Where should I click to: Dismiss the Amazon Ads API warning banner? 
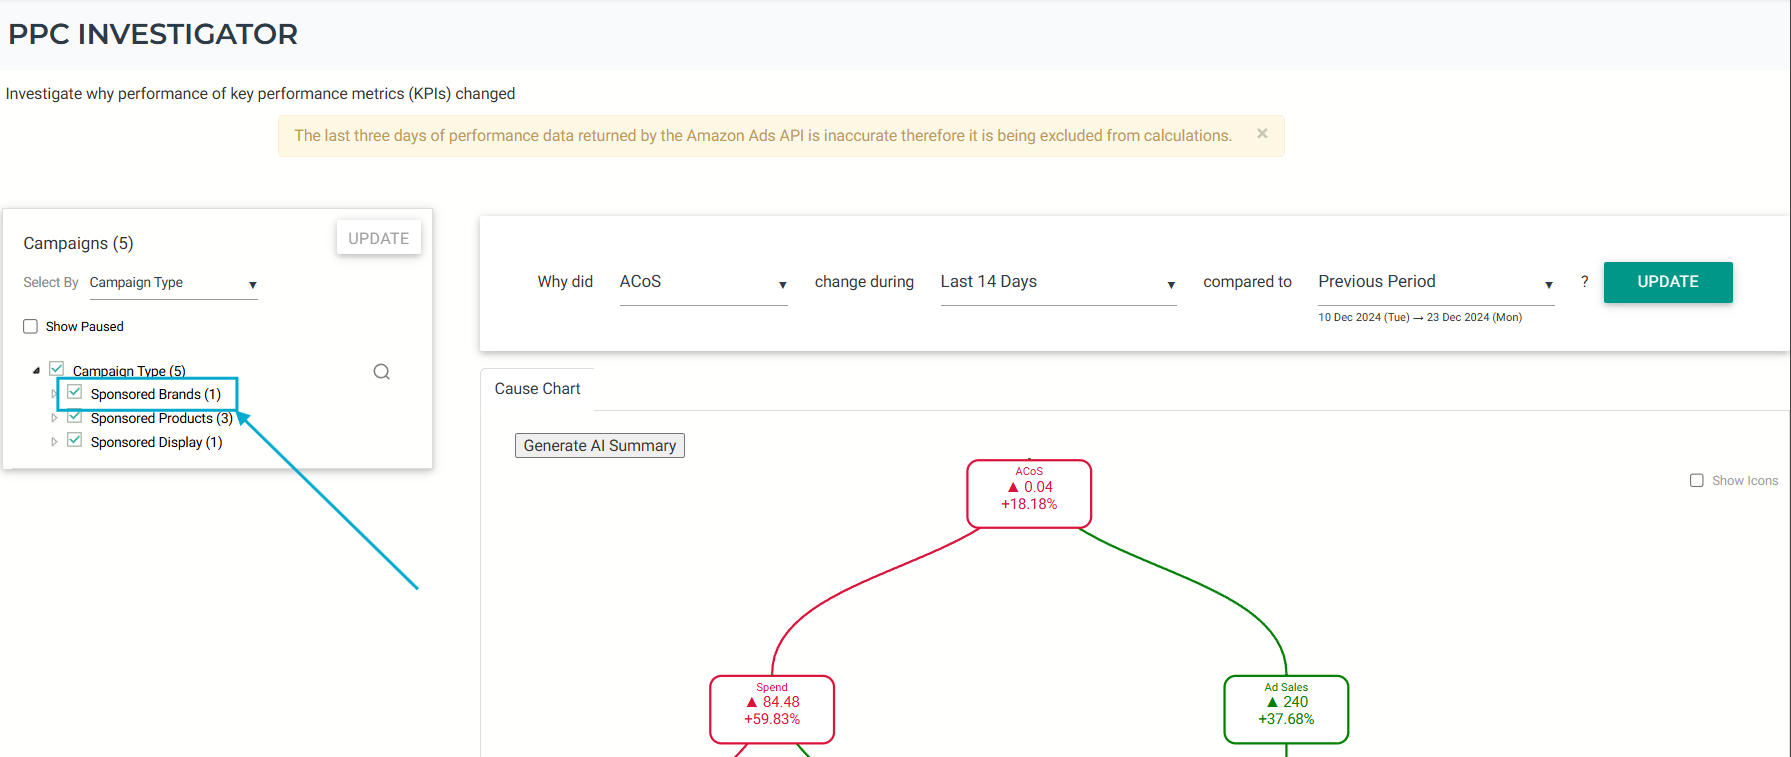1262,133
